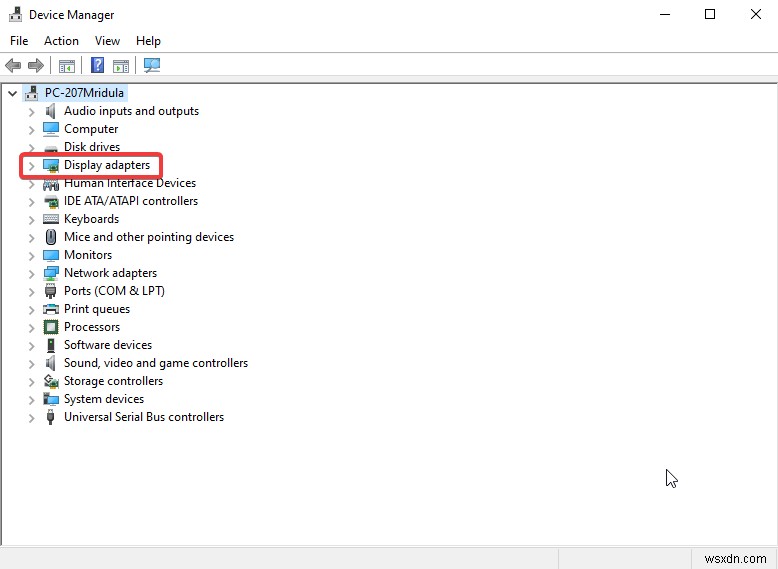Click the Network adapters icon

point(51,273)
